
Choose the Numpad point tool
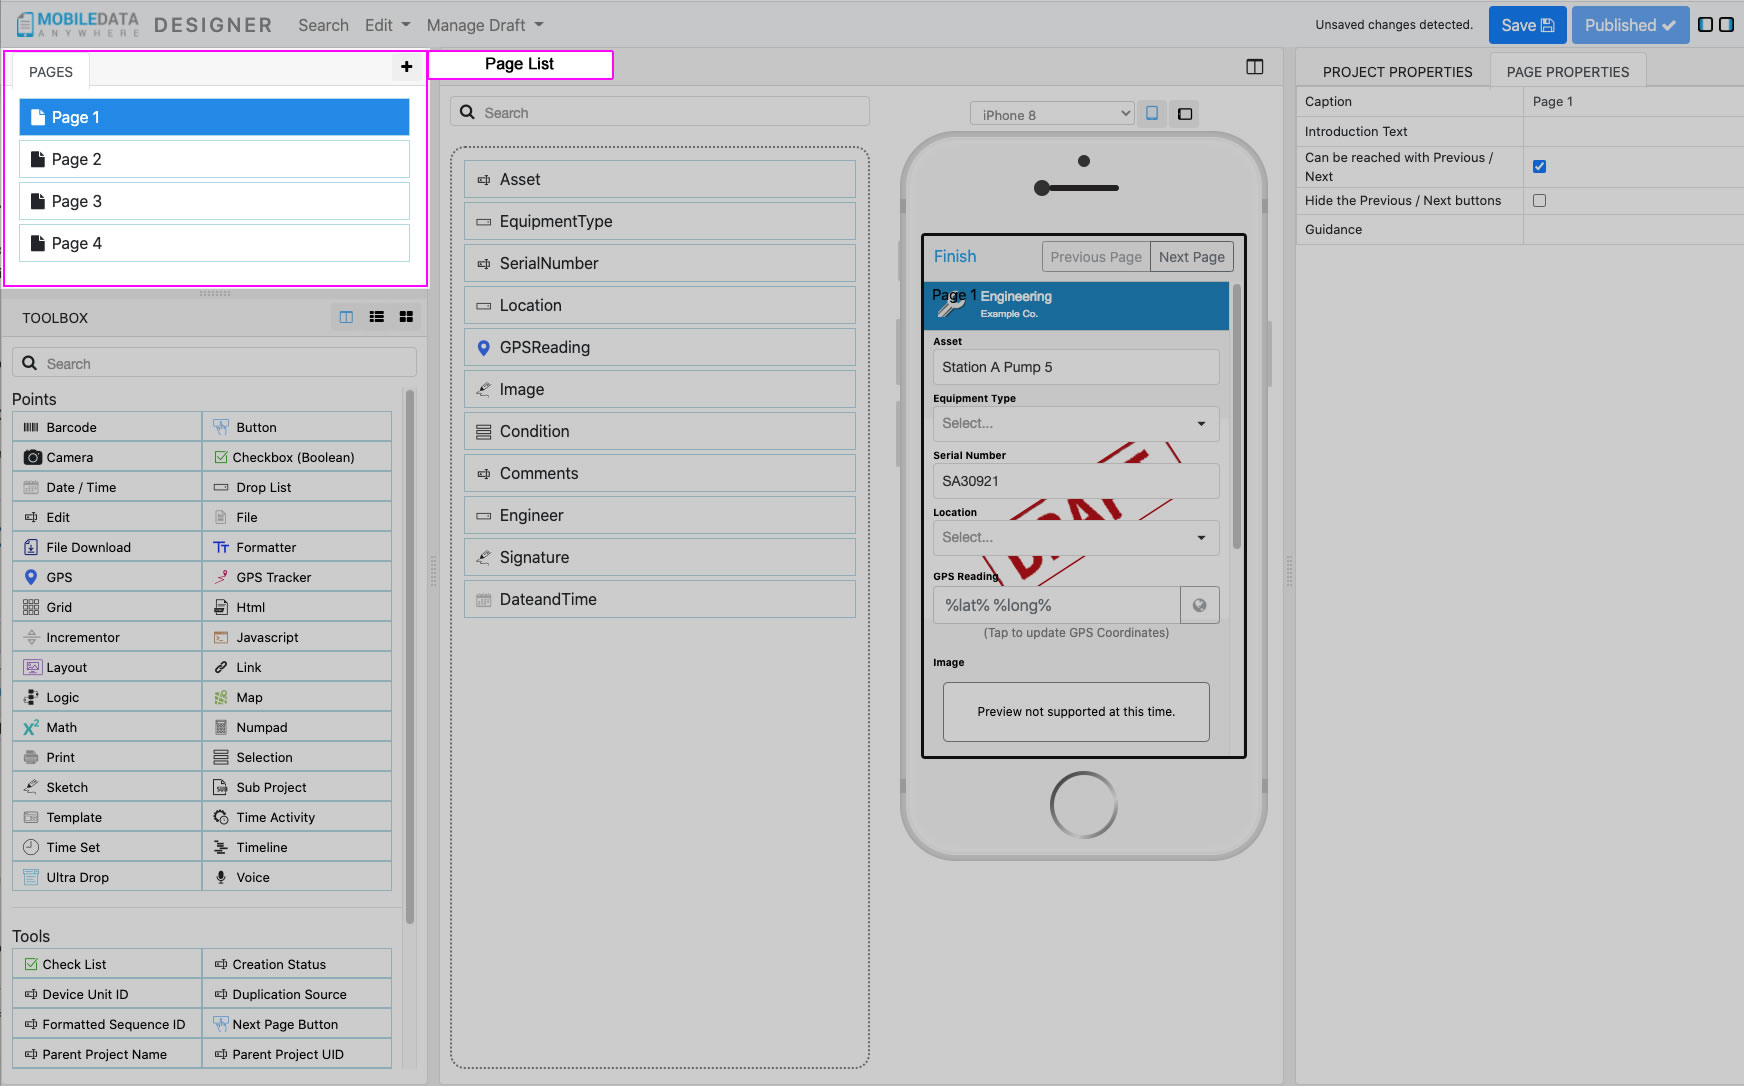click(x=297, y=727)
